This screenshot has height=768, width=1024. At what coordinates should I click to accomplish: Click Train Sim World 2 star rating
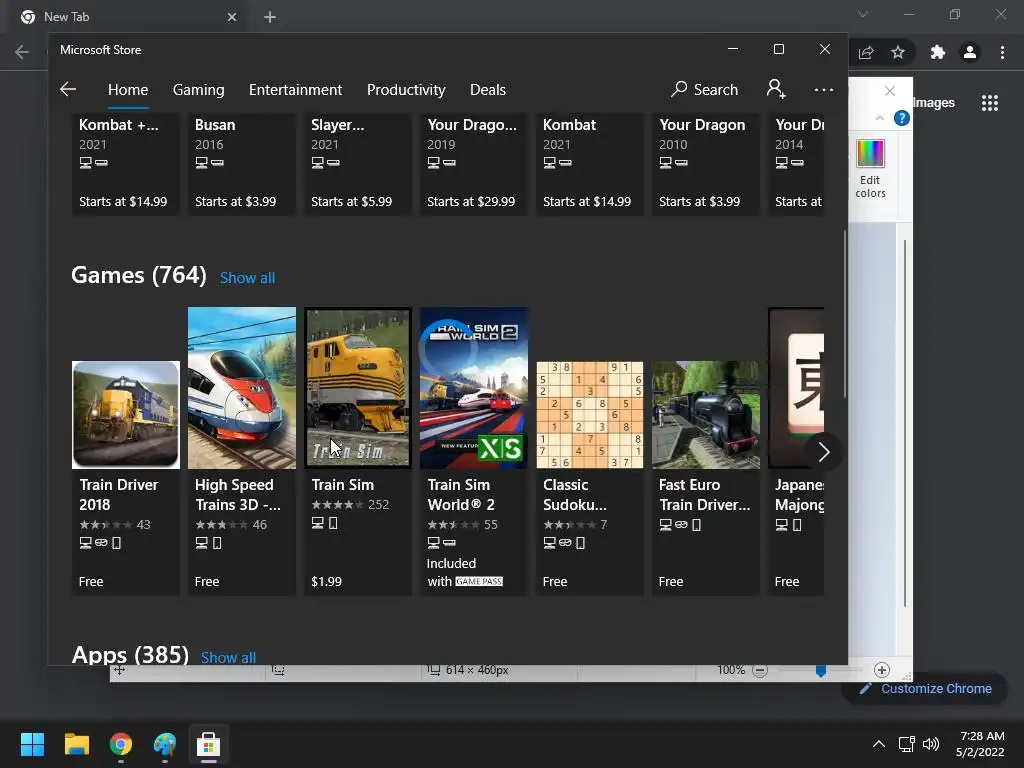pos(453,524)
